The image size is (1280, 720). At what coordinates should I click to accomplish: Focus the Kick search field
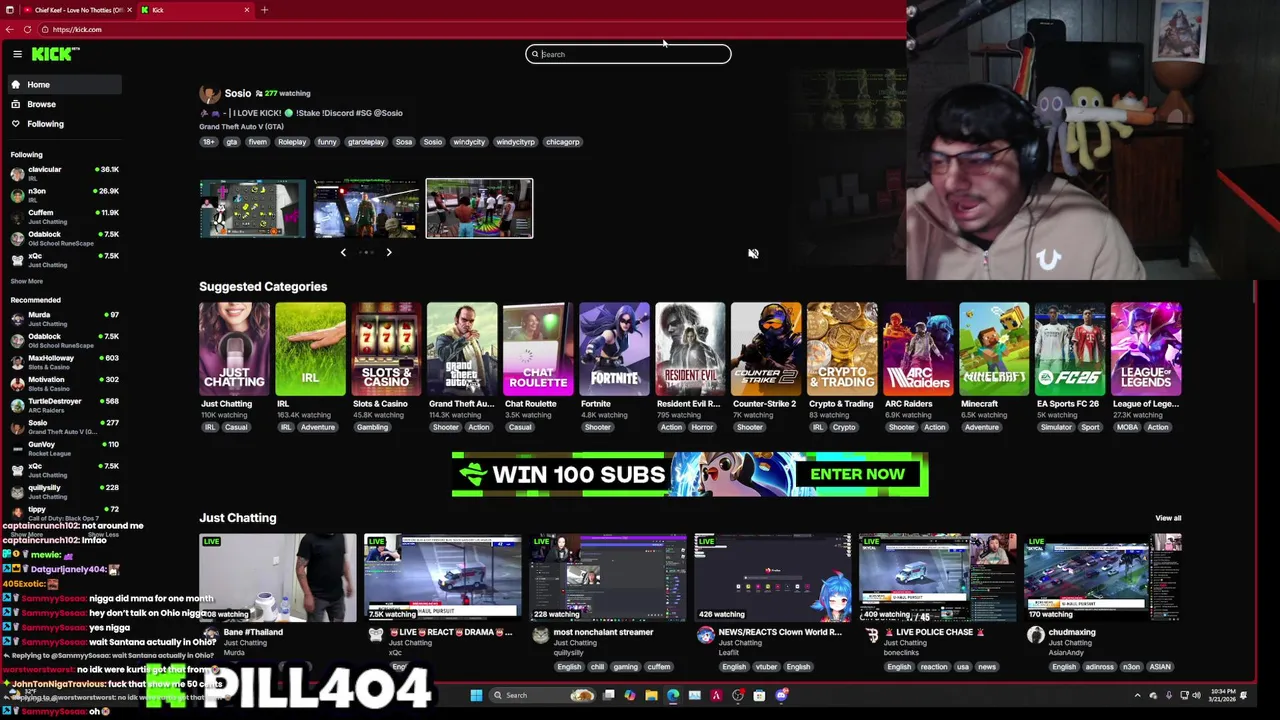pyautogui.click(x=628, y=54)
